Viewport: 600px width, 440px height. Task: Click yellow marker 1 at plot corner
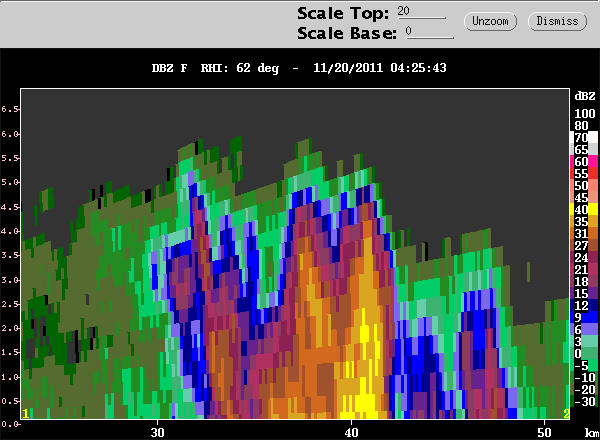(26, 414)
